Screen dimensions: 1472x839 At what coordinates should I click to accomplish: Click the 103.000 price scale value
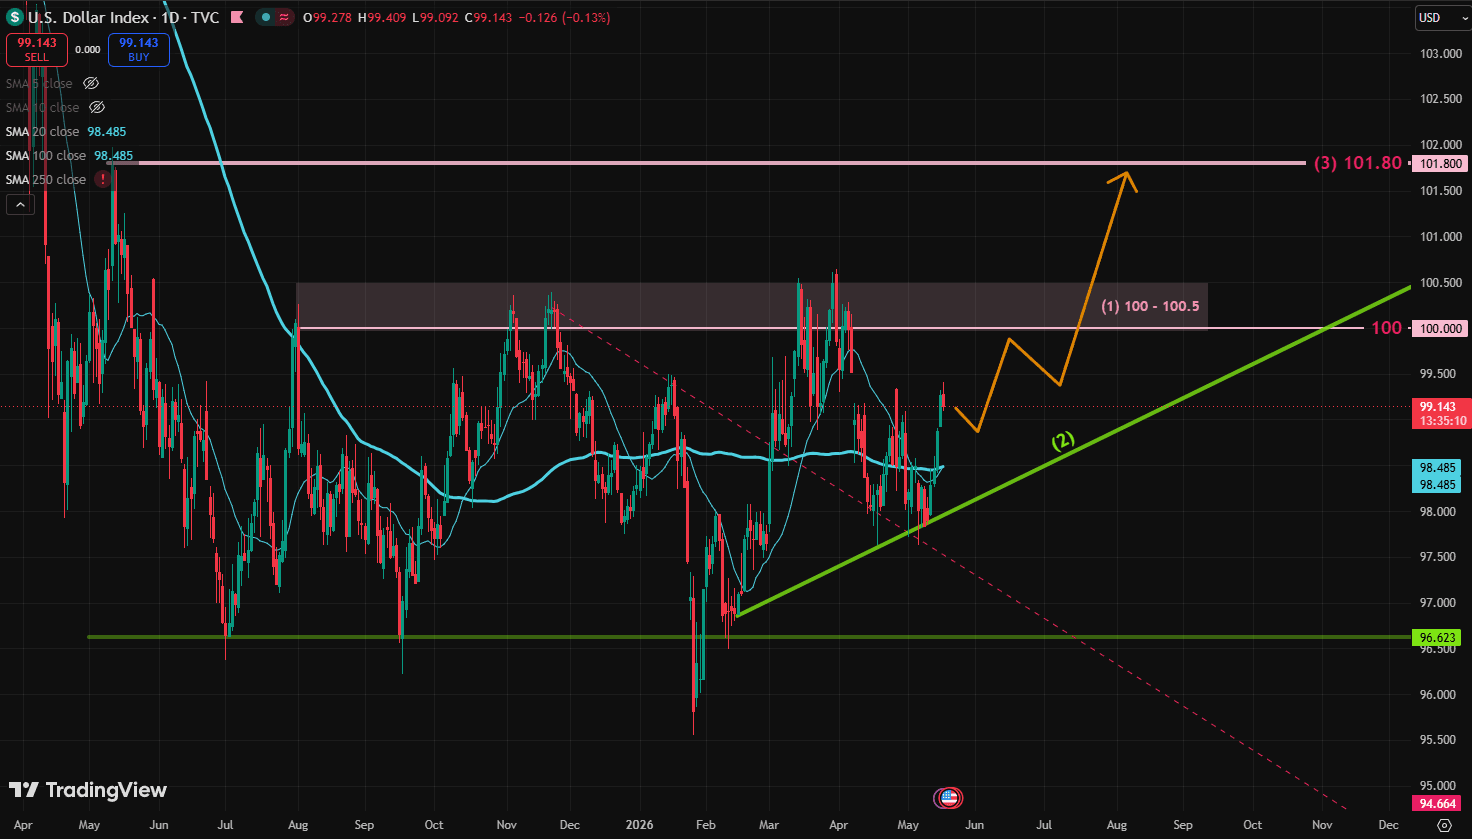(1442, 53)
